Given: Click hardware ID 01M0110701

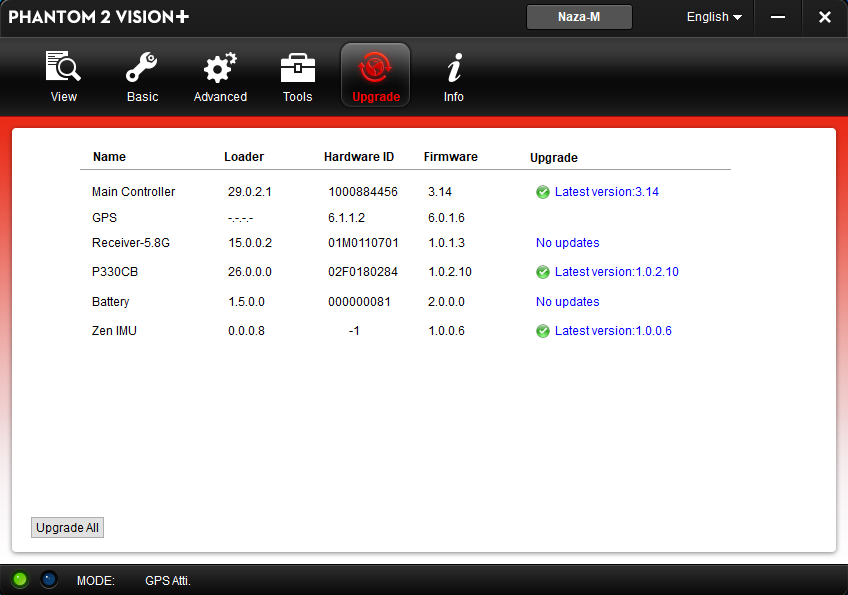Looking at the screenshot, I should click(x=363, y=243).
